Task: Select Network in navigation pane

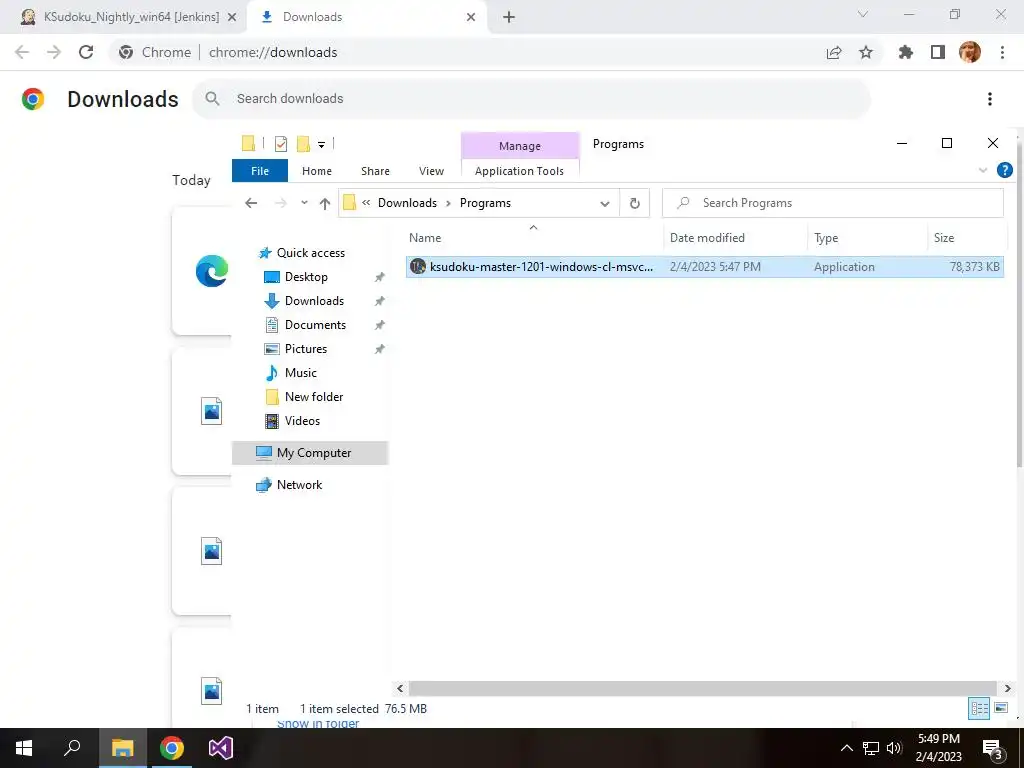Action: point(299,485)
